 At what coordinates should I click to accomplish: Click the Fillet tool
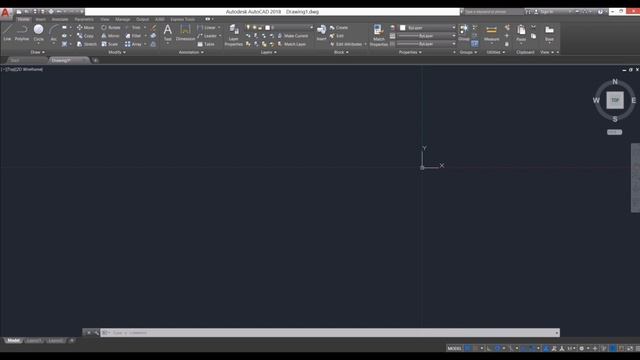pyautogui.click(x=133, y=36)
